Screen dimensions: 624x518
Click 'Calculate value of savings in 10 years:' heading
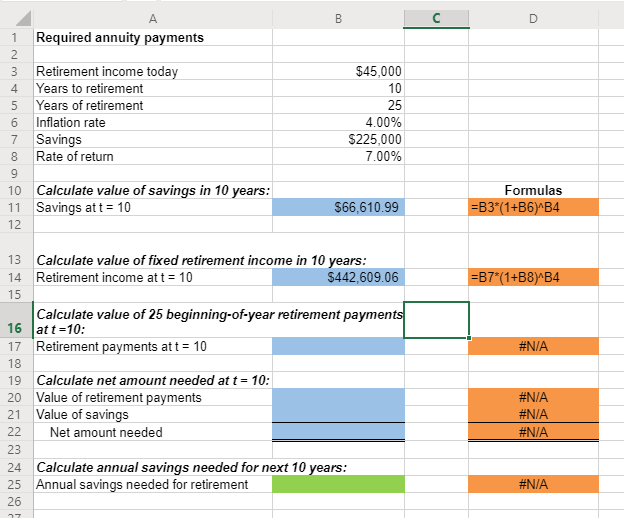tap(153, 191)
